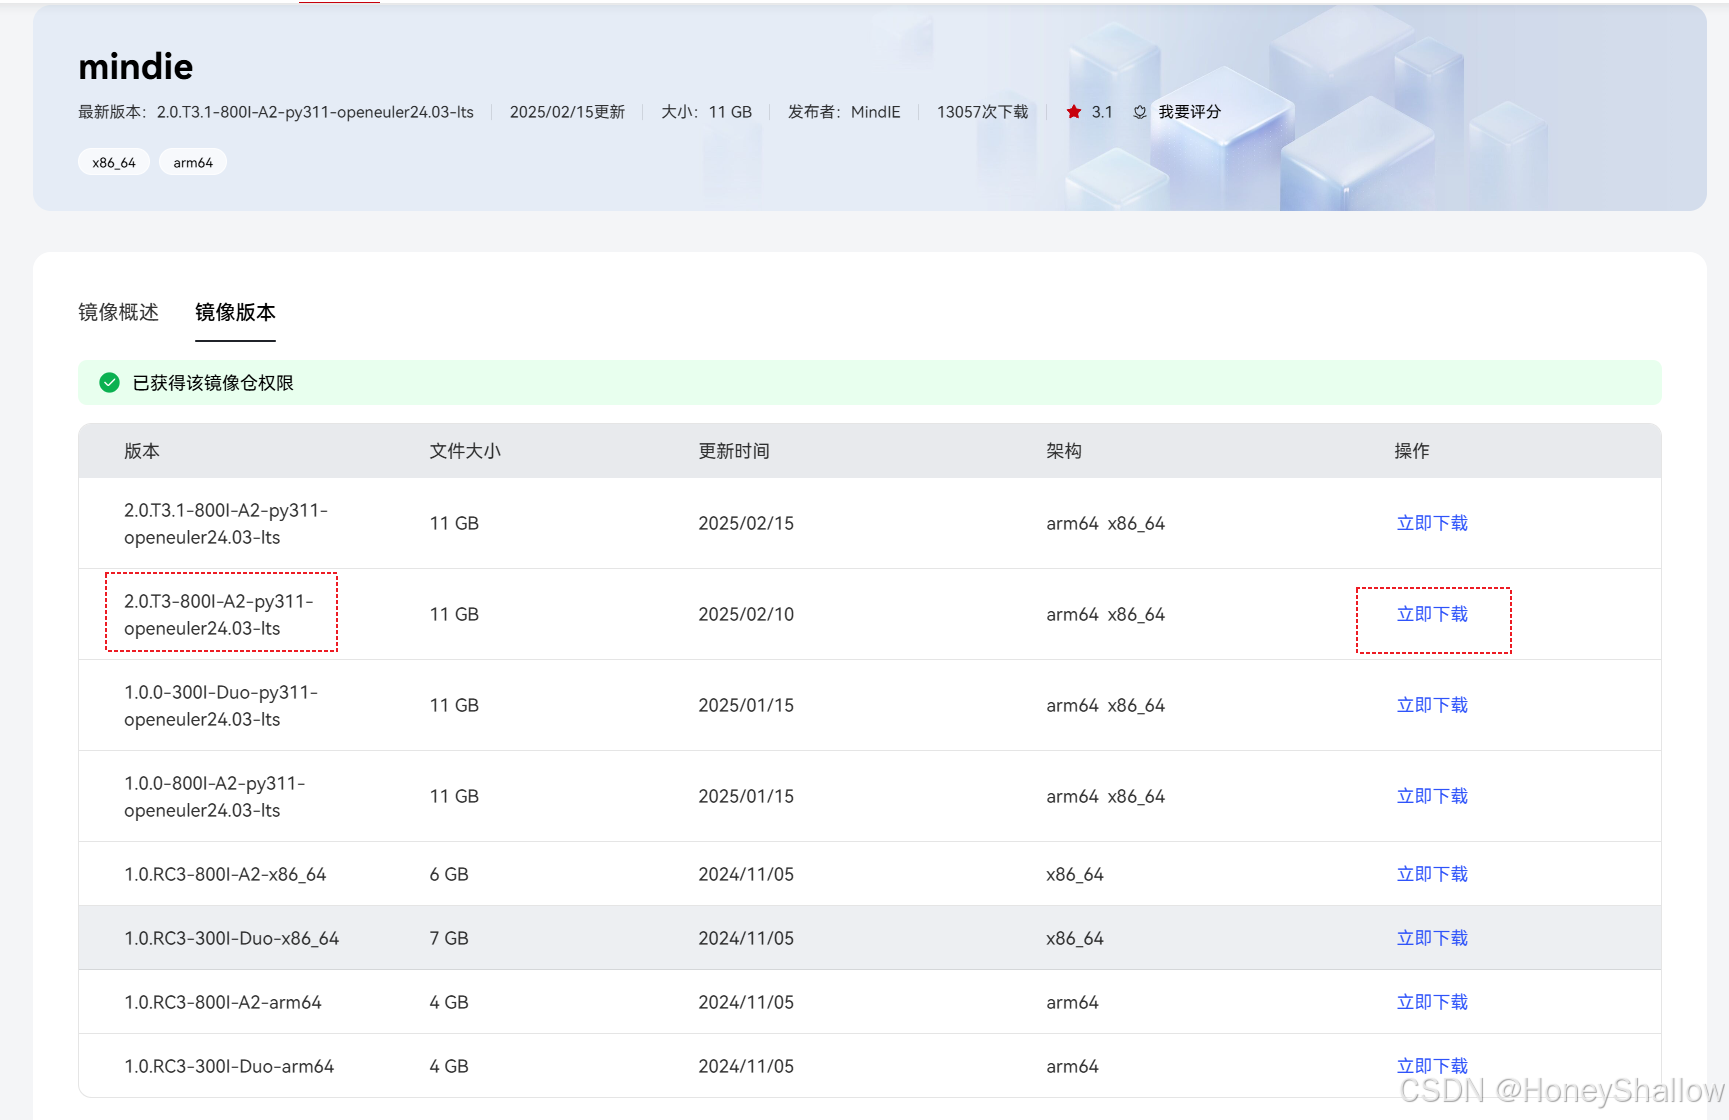Image resolution: width=1729 pixels, height=1120 pixels.
Task: Download 1.0.0-300I-Duo-py311 via 立即下载
Action: (x=1432, y=705)
